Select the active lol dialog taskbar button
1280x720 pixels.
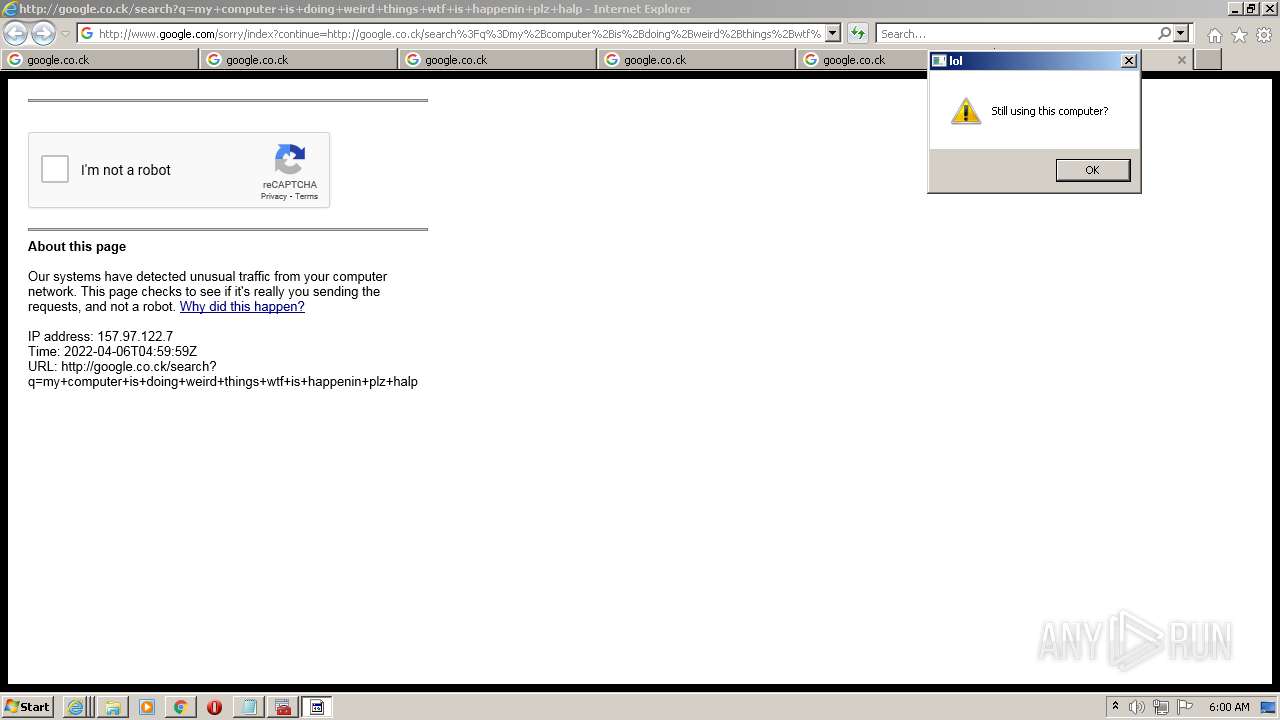click(317, 707)
